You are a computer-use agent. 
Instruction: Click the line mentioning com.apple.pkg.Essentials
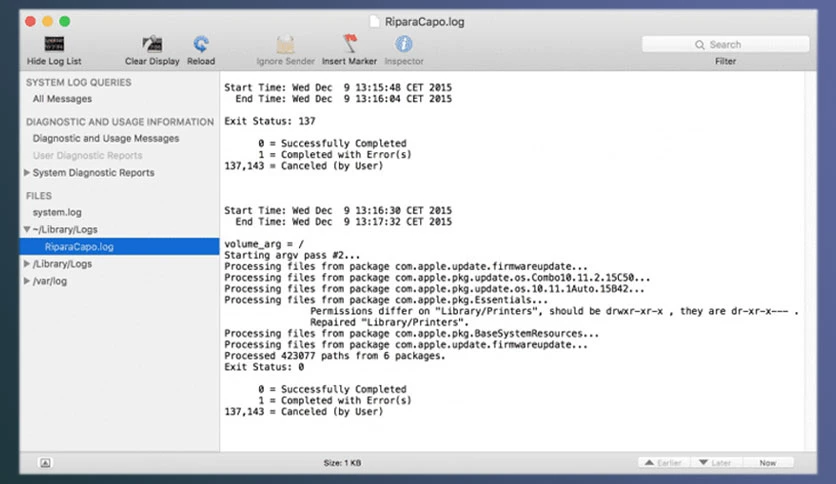coord(386,300)
